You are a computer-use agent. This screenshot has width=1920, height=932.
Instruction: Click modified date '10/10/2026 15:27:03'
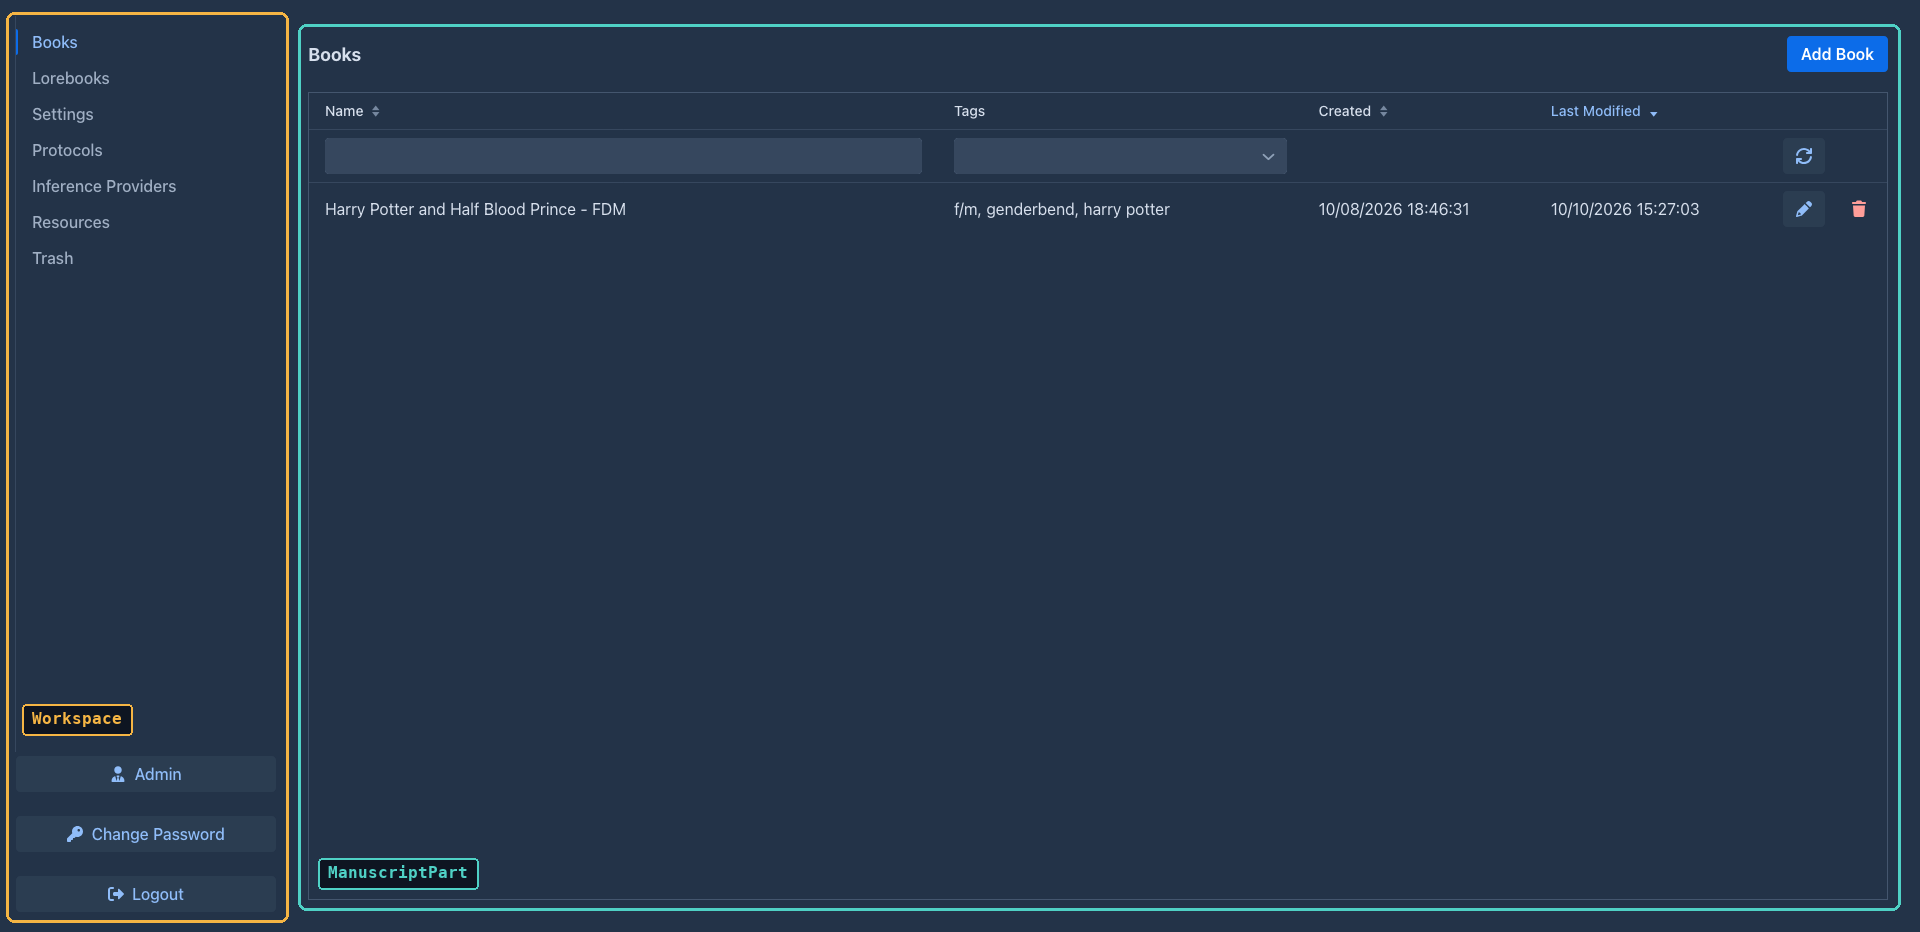(1625, 209)
